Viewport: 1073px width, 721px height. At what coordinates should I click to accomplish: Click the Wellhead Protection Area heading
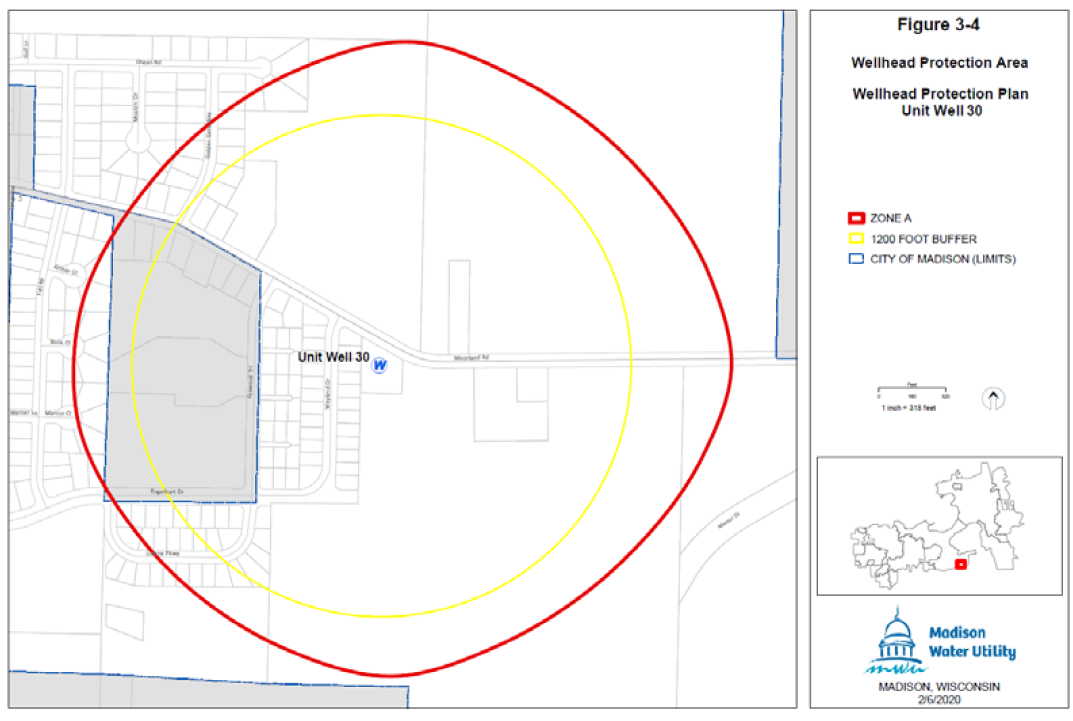[x=939, y=62]
